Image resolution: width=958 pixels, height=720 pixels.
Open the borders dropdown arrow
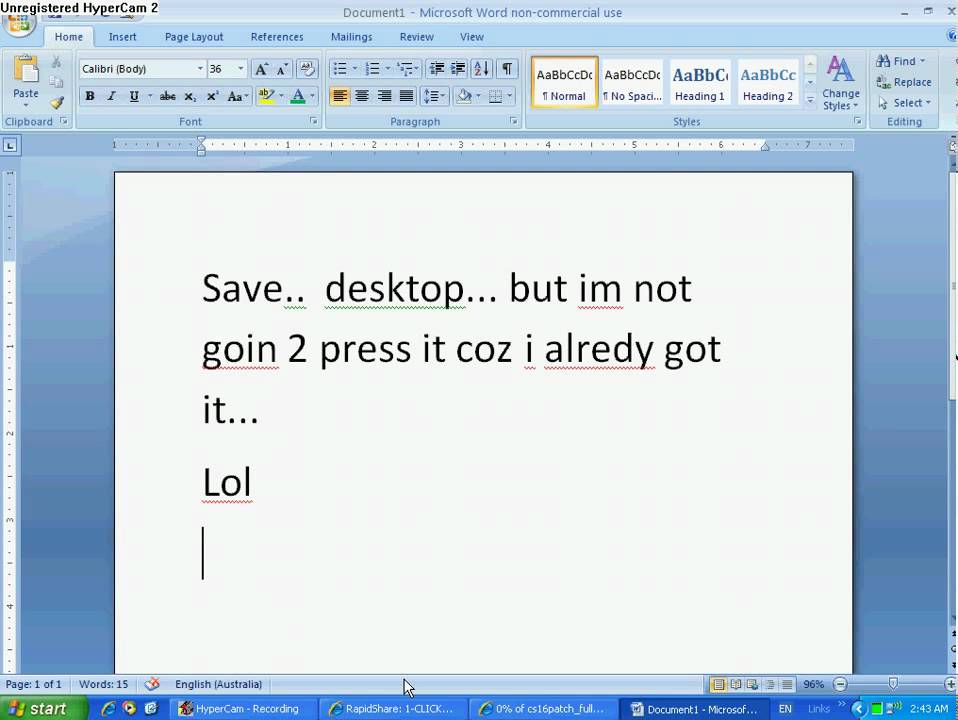coord(509,97)
